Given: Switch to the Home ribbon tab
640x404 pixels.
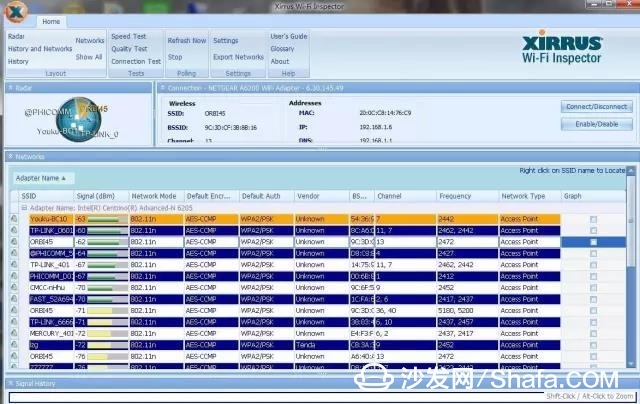Looking at the screenshot, I should tap(51, 22).
